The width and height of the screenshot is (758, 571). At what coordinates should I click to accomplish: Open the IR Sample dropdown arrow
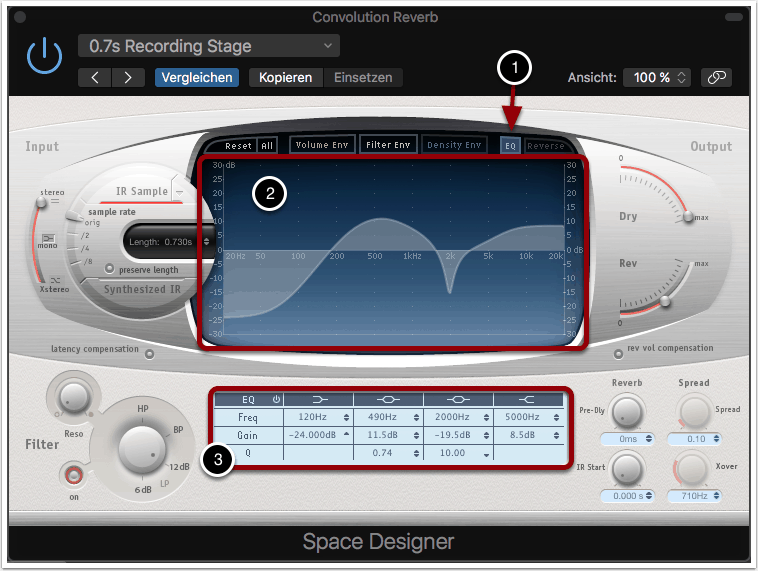click(179, 192)
